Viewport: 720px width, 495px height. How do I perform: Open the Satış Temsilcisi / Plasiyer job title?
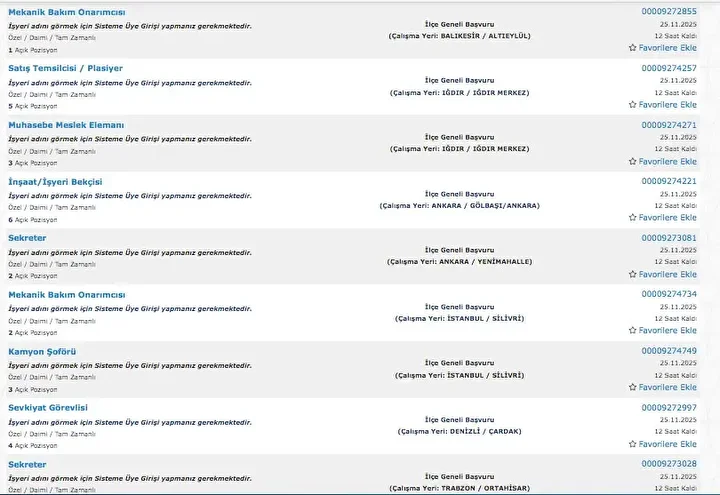point(65,68)
